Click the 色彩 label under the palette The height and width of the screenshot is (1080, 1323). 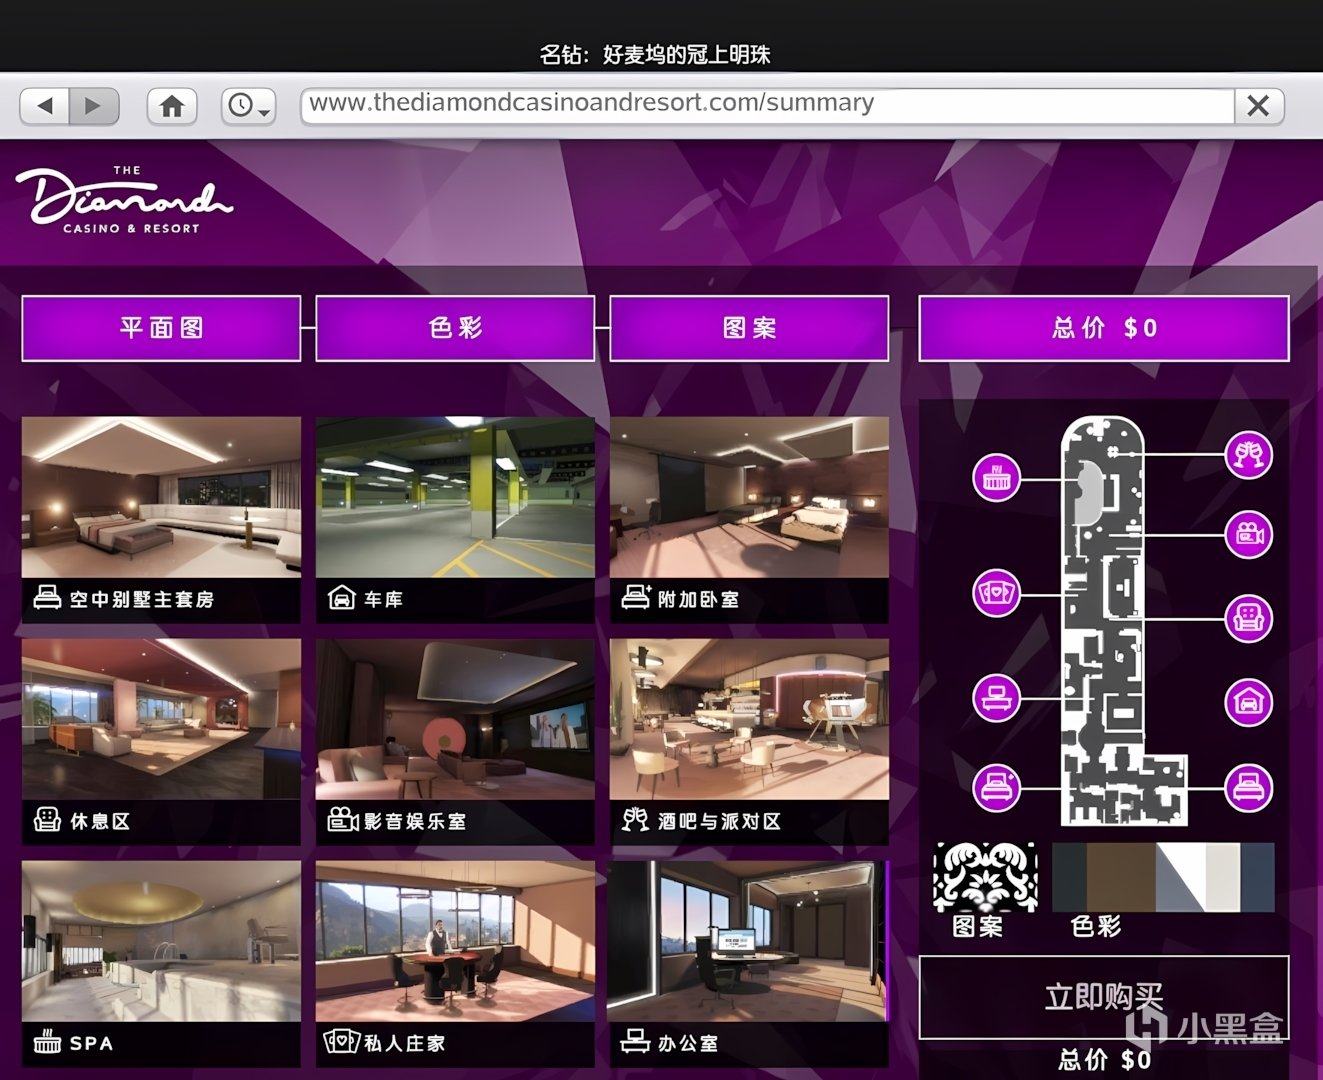click(1096, 927)
